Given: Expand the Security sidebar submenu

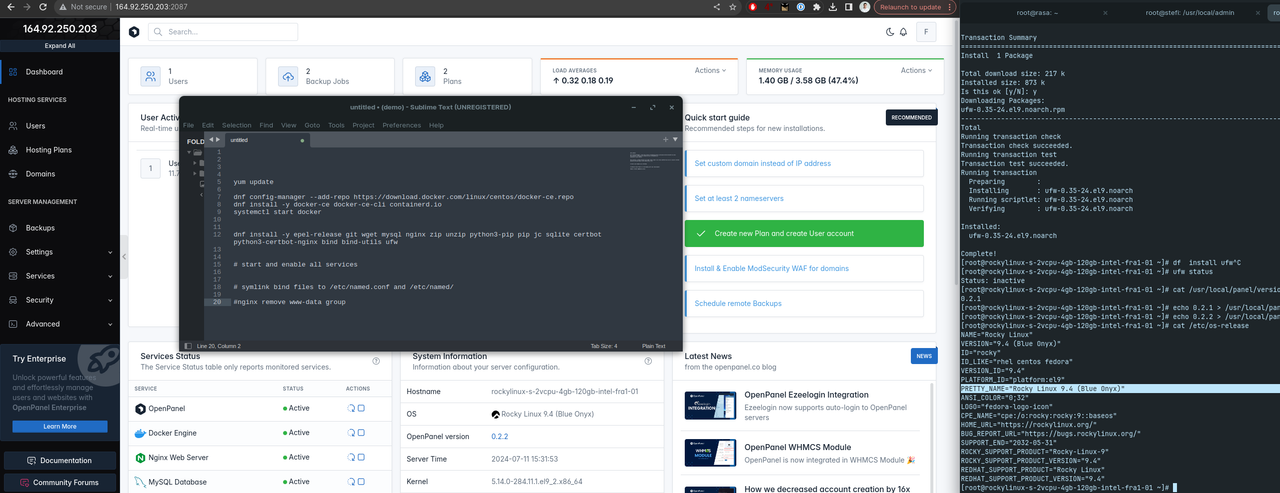Looking at the screenshot, I should click(60, 300).
